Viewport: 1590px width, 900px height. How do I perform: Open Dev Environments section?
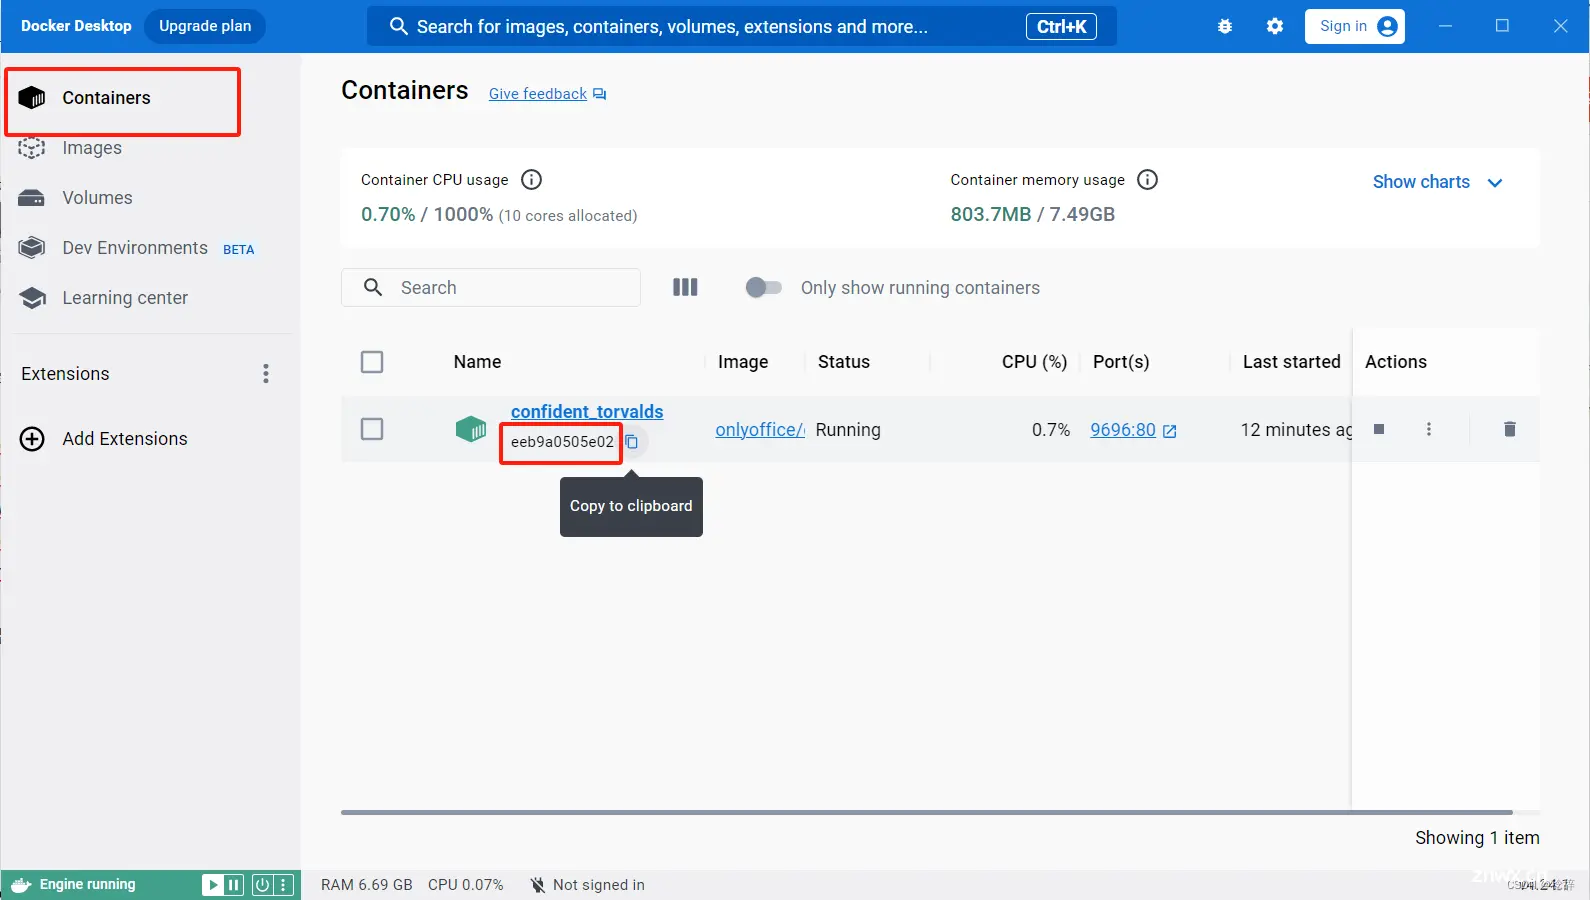click(135, 248)
